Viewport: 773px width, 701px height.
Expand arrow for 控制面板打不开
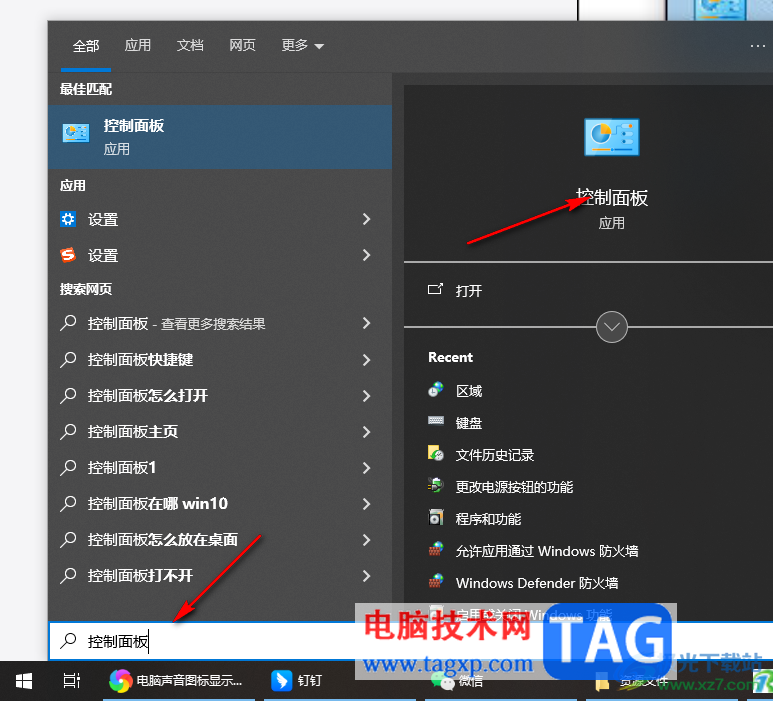366,576
